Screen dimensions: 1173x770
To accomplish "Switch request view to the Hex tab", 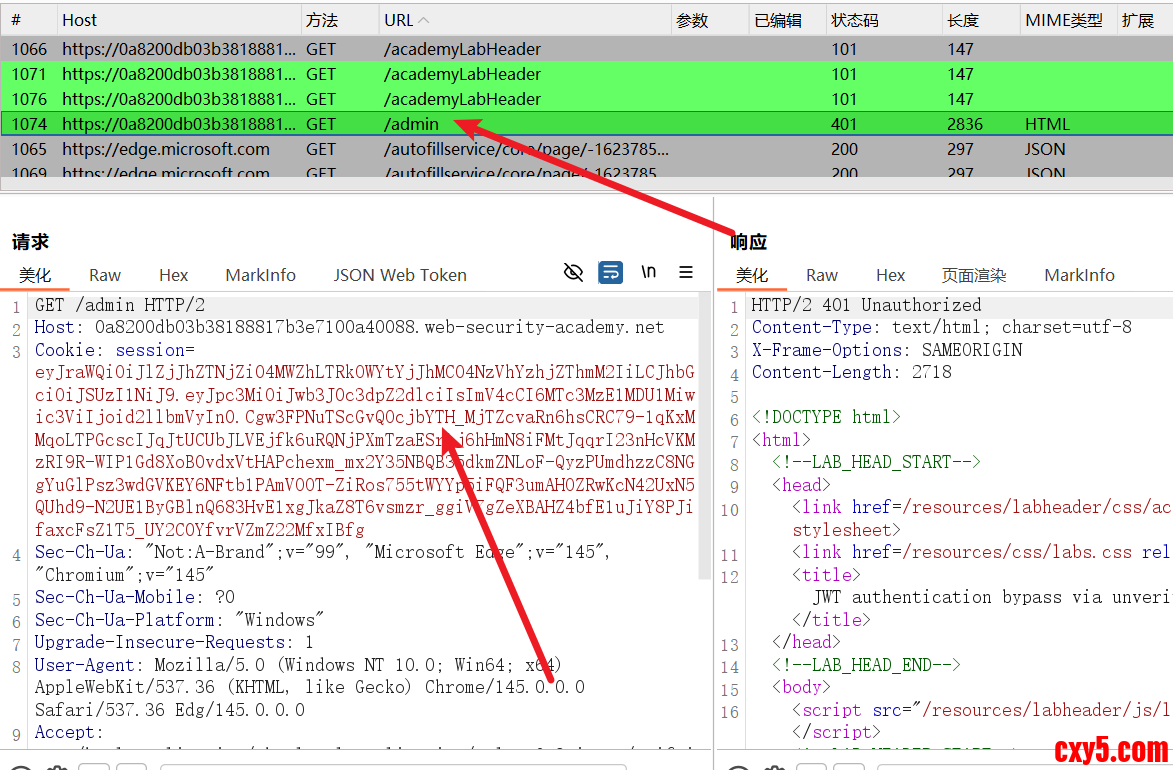I will [173, 275].
